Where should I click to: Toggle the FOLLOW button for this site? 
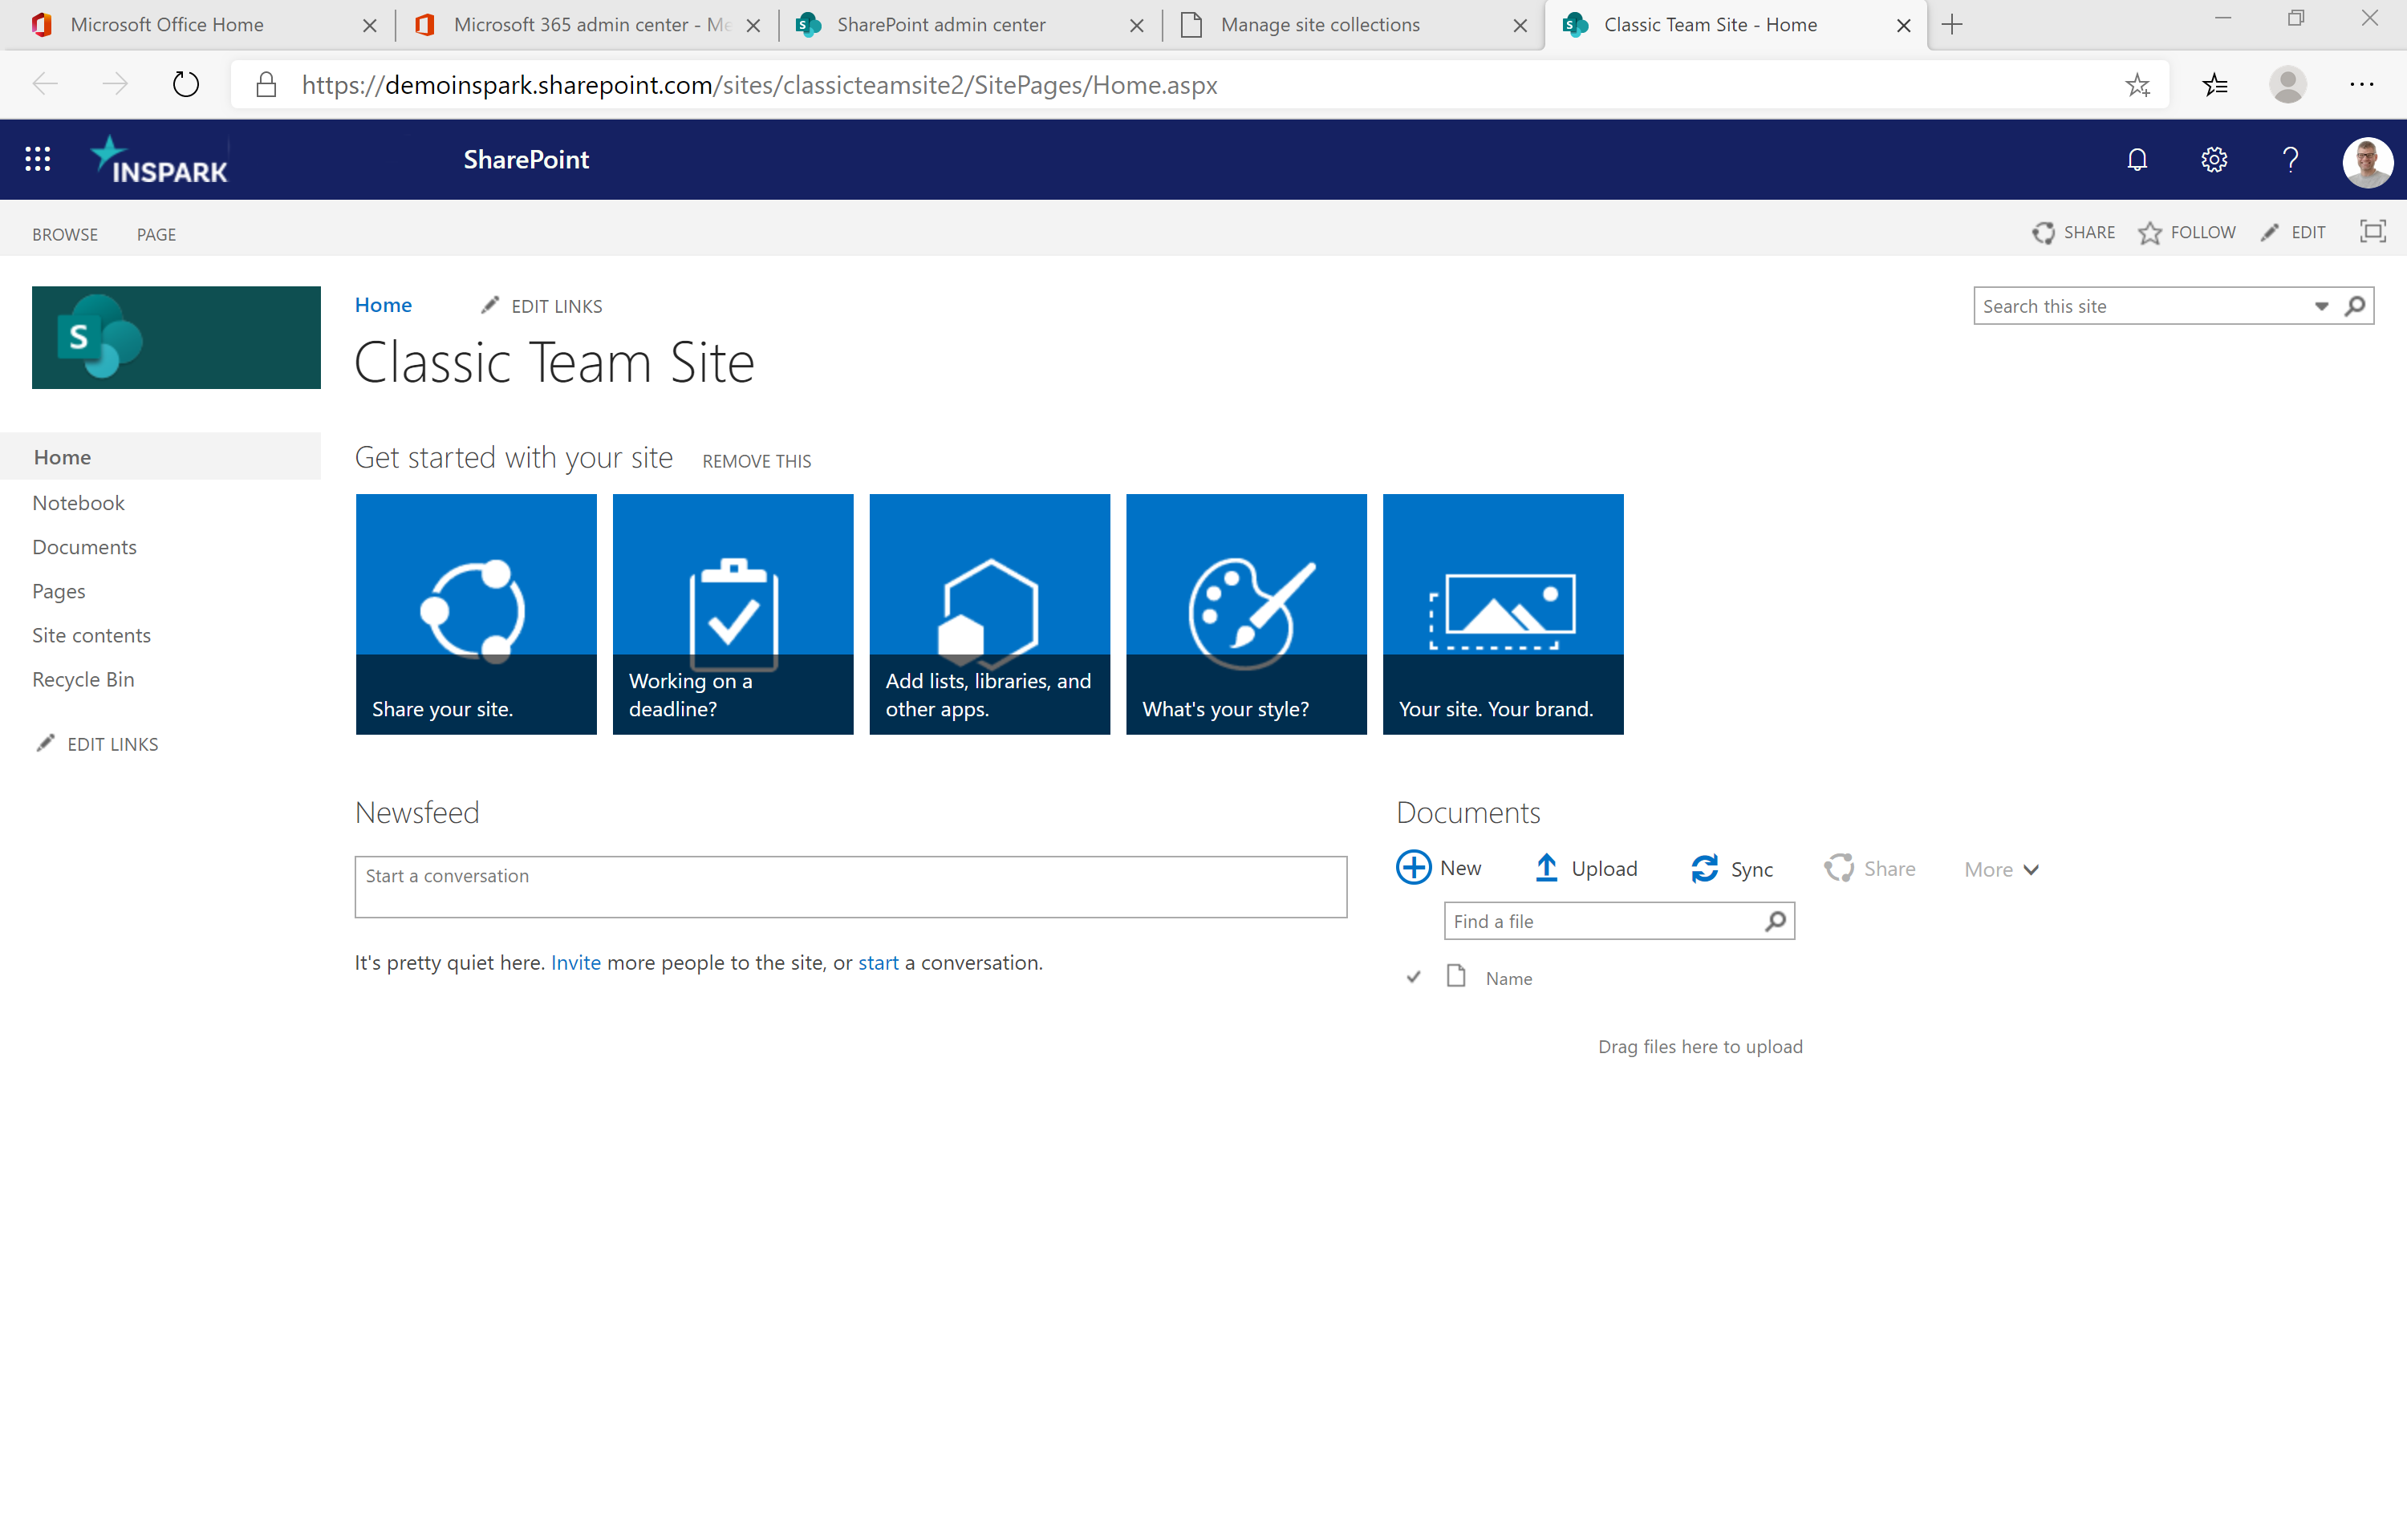click(x=2188, y=233)
